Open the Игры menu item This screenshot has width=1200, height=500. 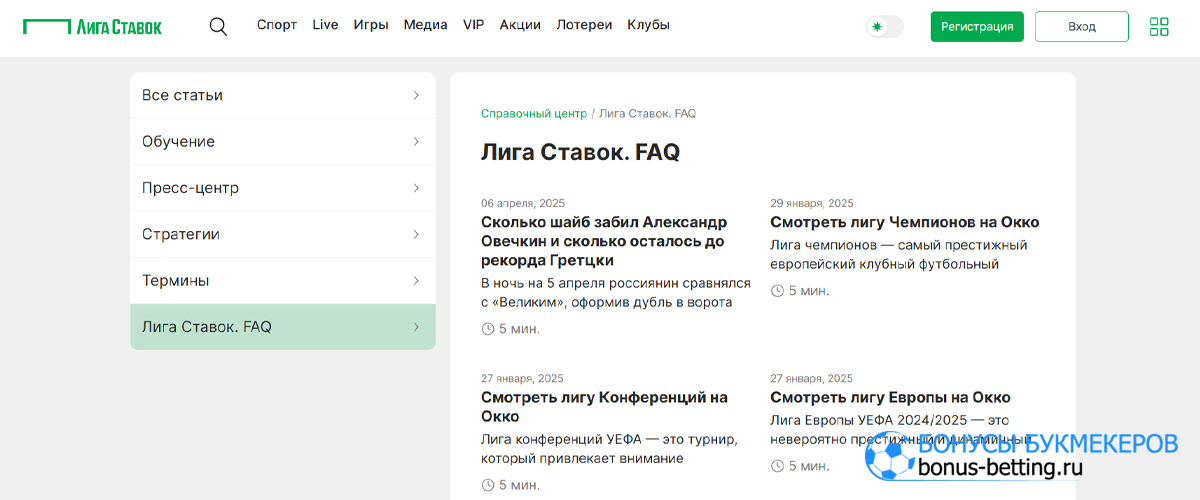coord(371,25)
